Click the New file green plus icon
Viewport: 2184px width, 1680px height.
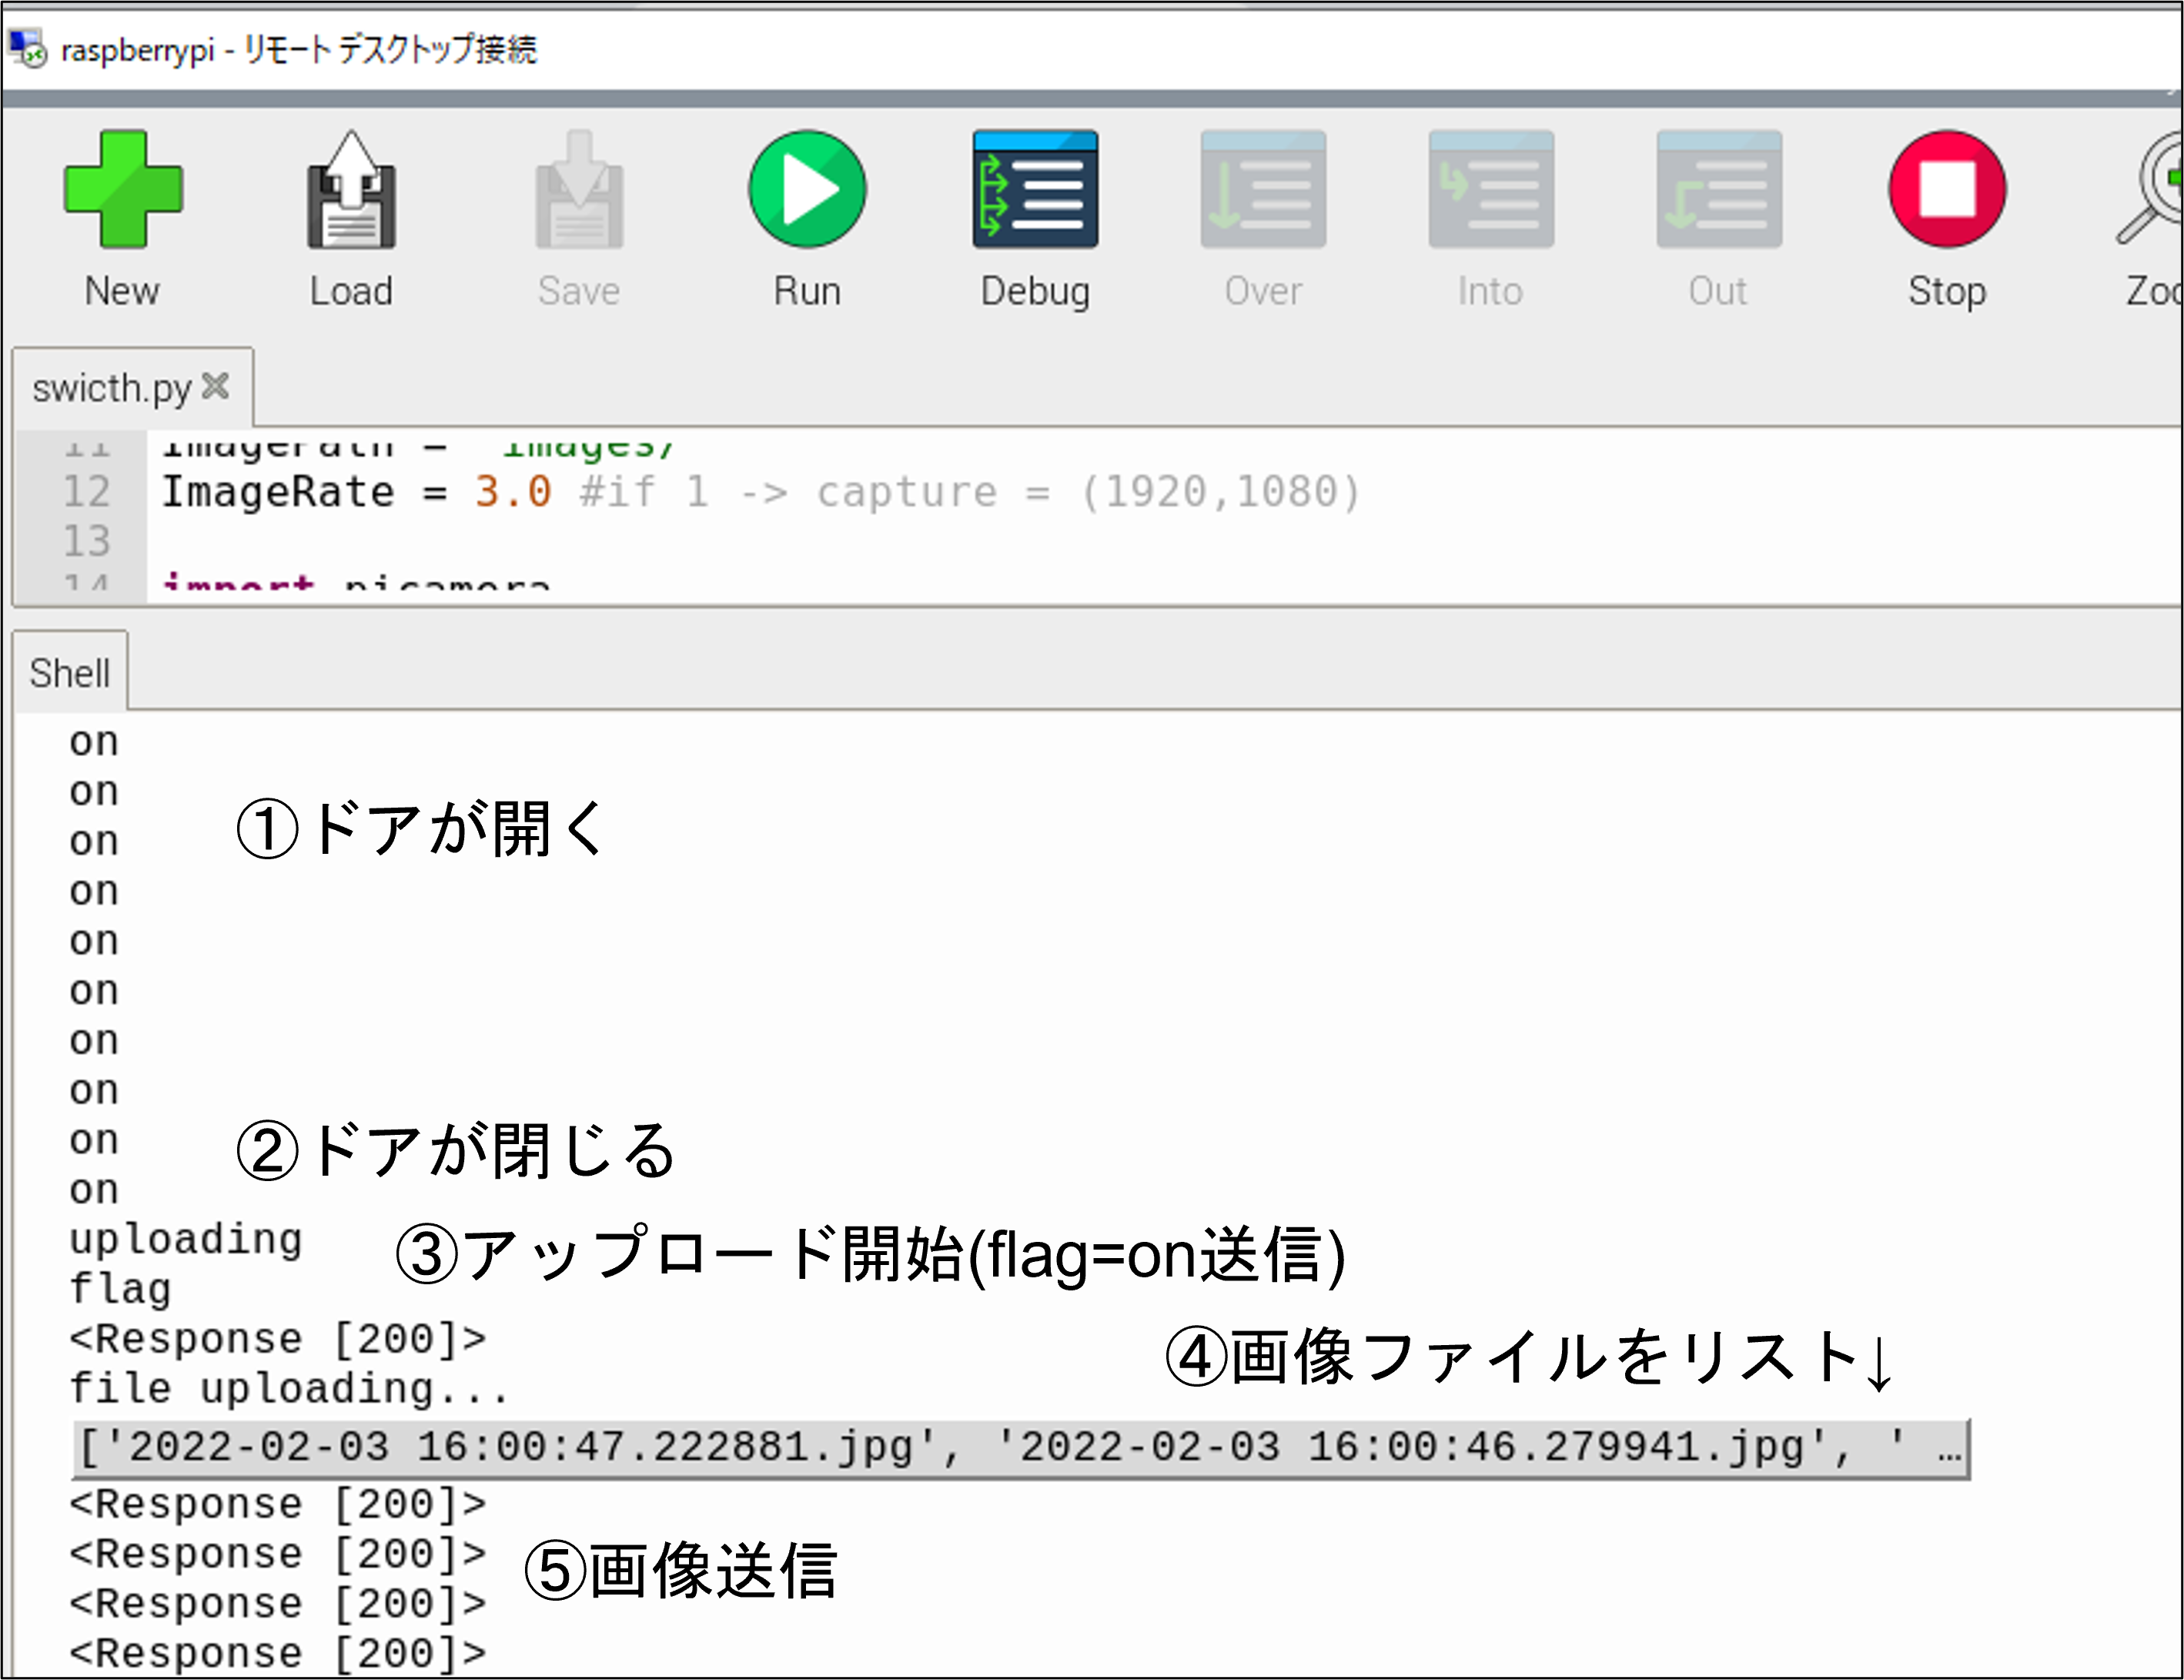[x=122, y=190]
